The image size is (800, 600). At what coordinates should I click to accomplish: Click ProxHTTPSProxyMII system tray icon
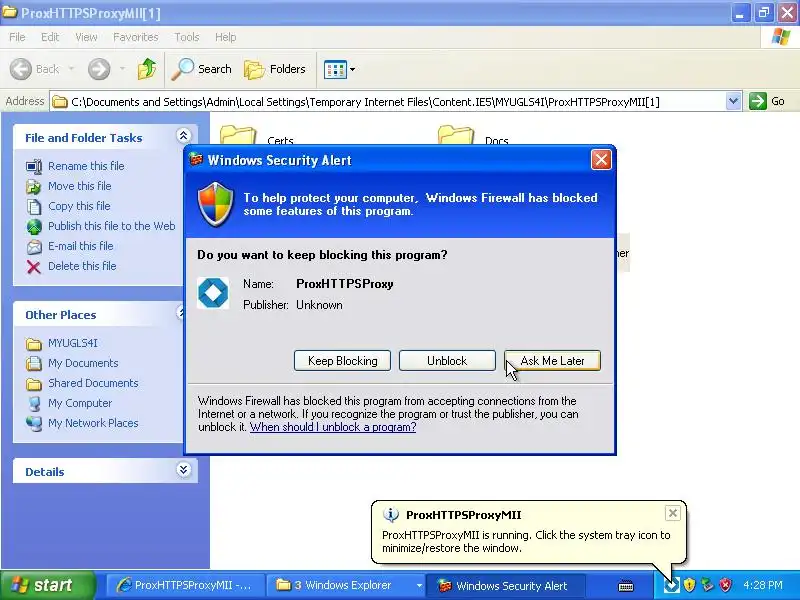click(x=671, y=585)
